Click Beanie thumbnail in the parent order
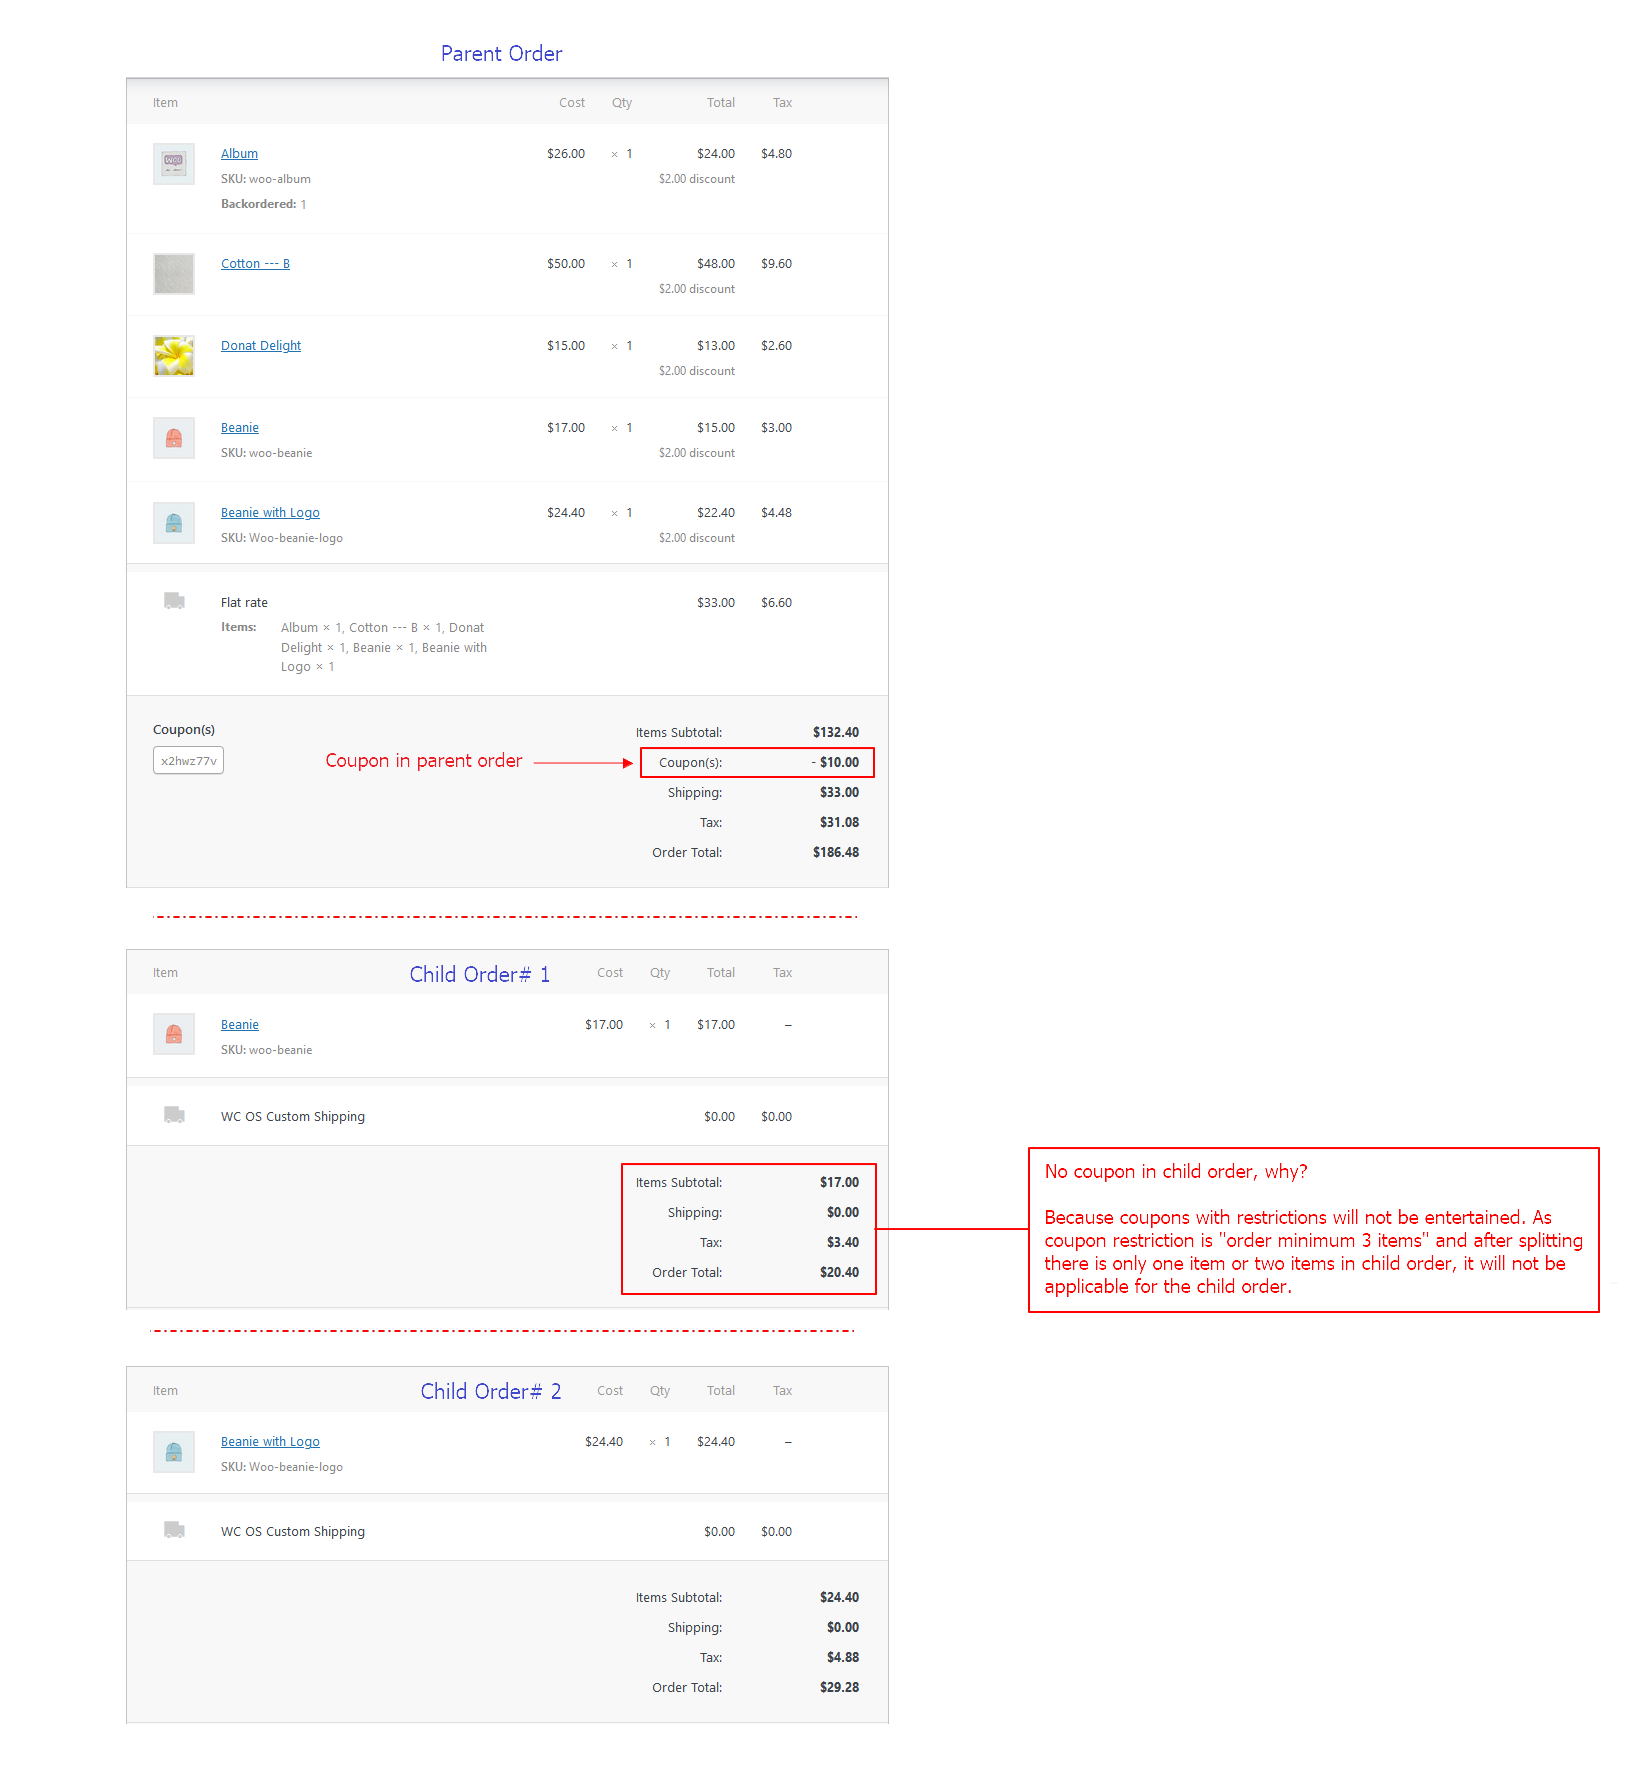The height and width of the screenshot is (1777, 1645). [174, 438]
